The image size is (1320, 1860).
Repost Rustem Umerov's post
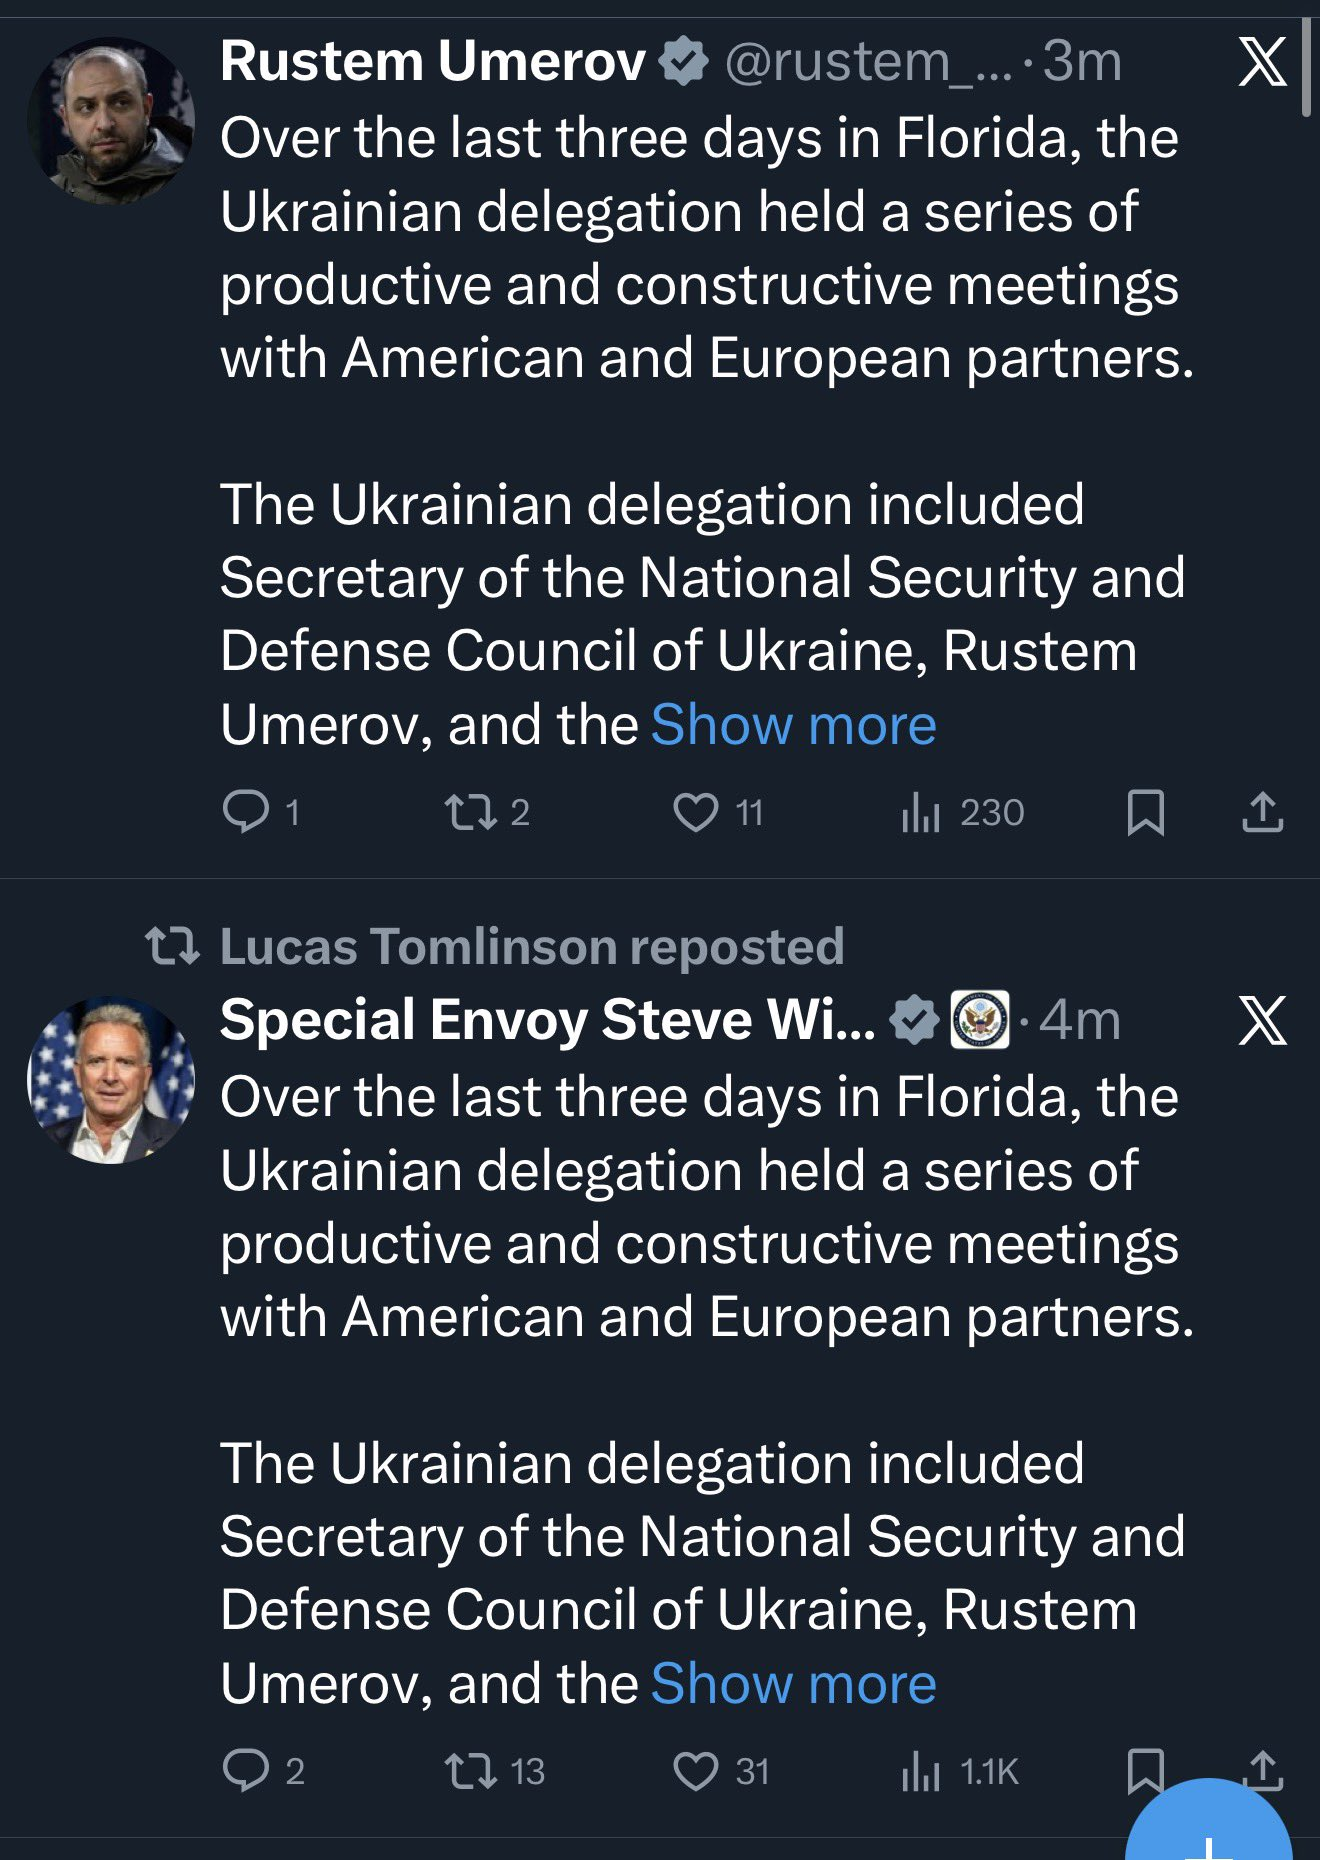tap(470, 812)
